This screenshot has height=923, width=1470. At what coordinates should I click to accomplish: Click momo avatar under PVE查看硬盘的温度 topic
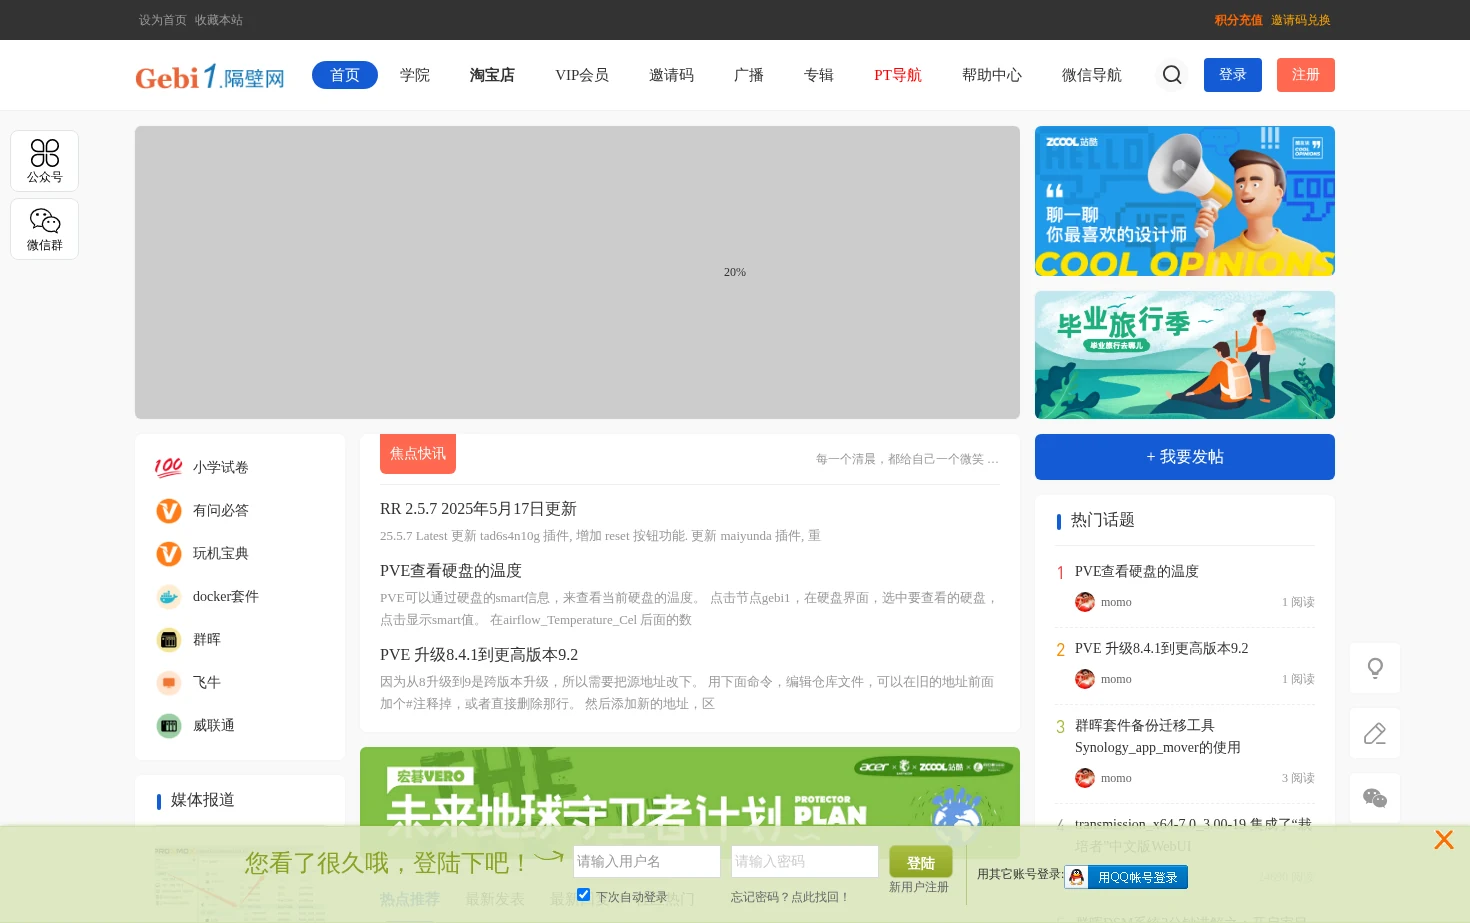click(x=1085, y=602)
